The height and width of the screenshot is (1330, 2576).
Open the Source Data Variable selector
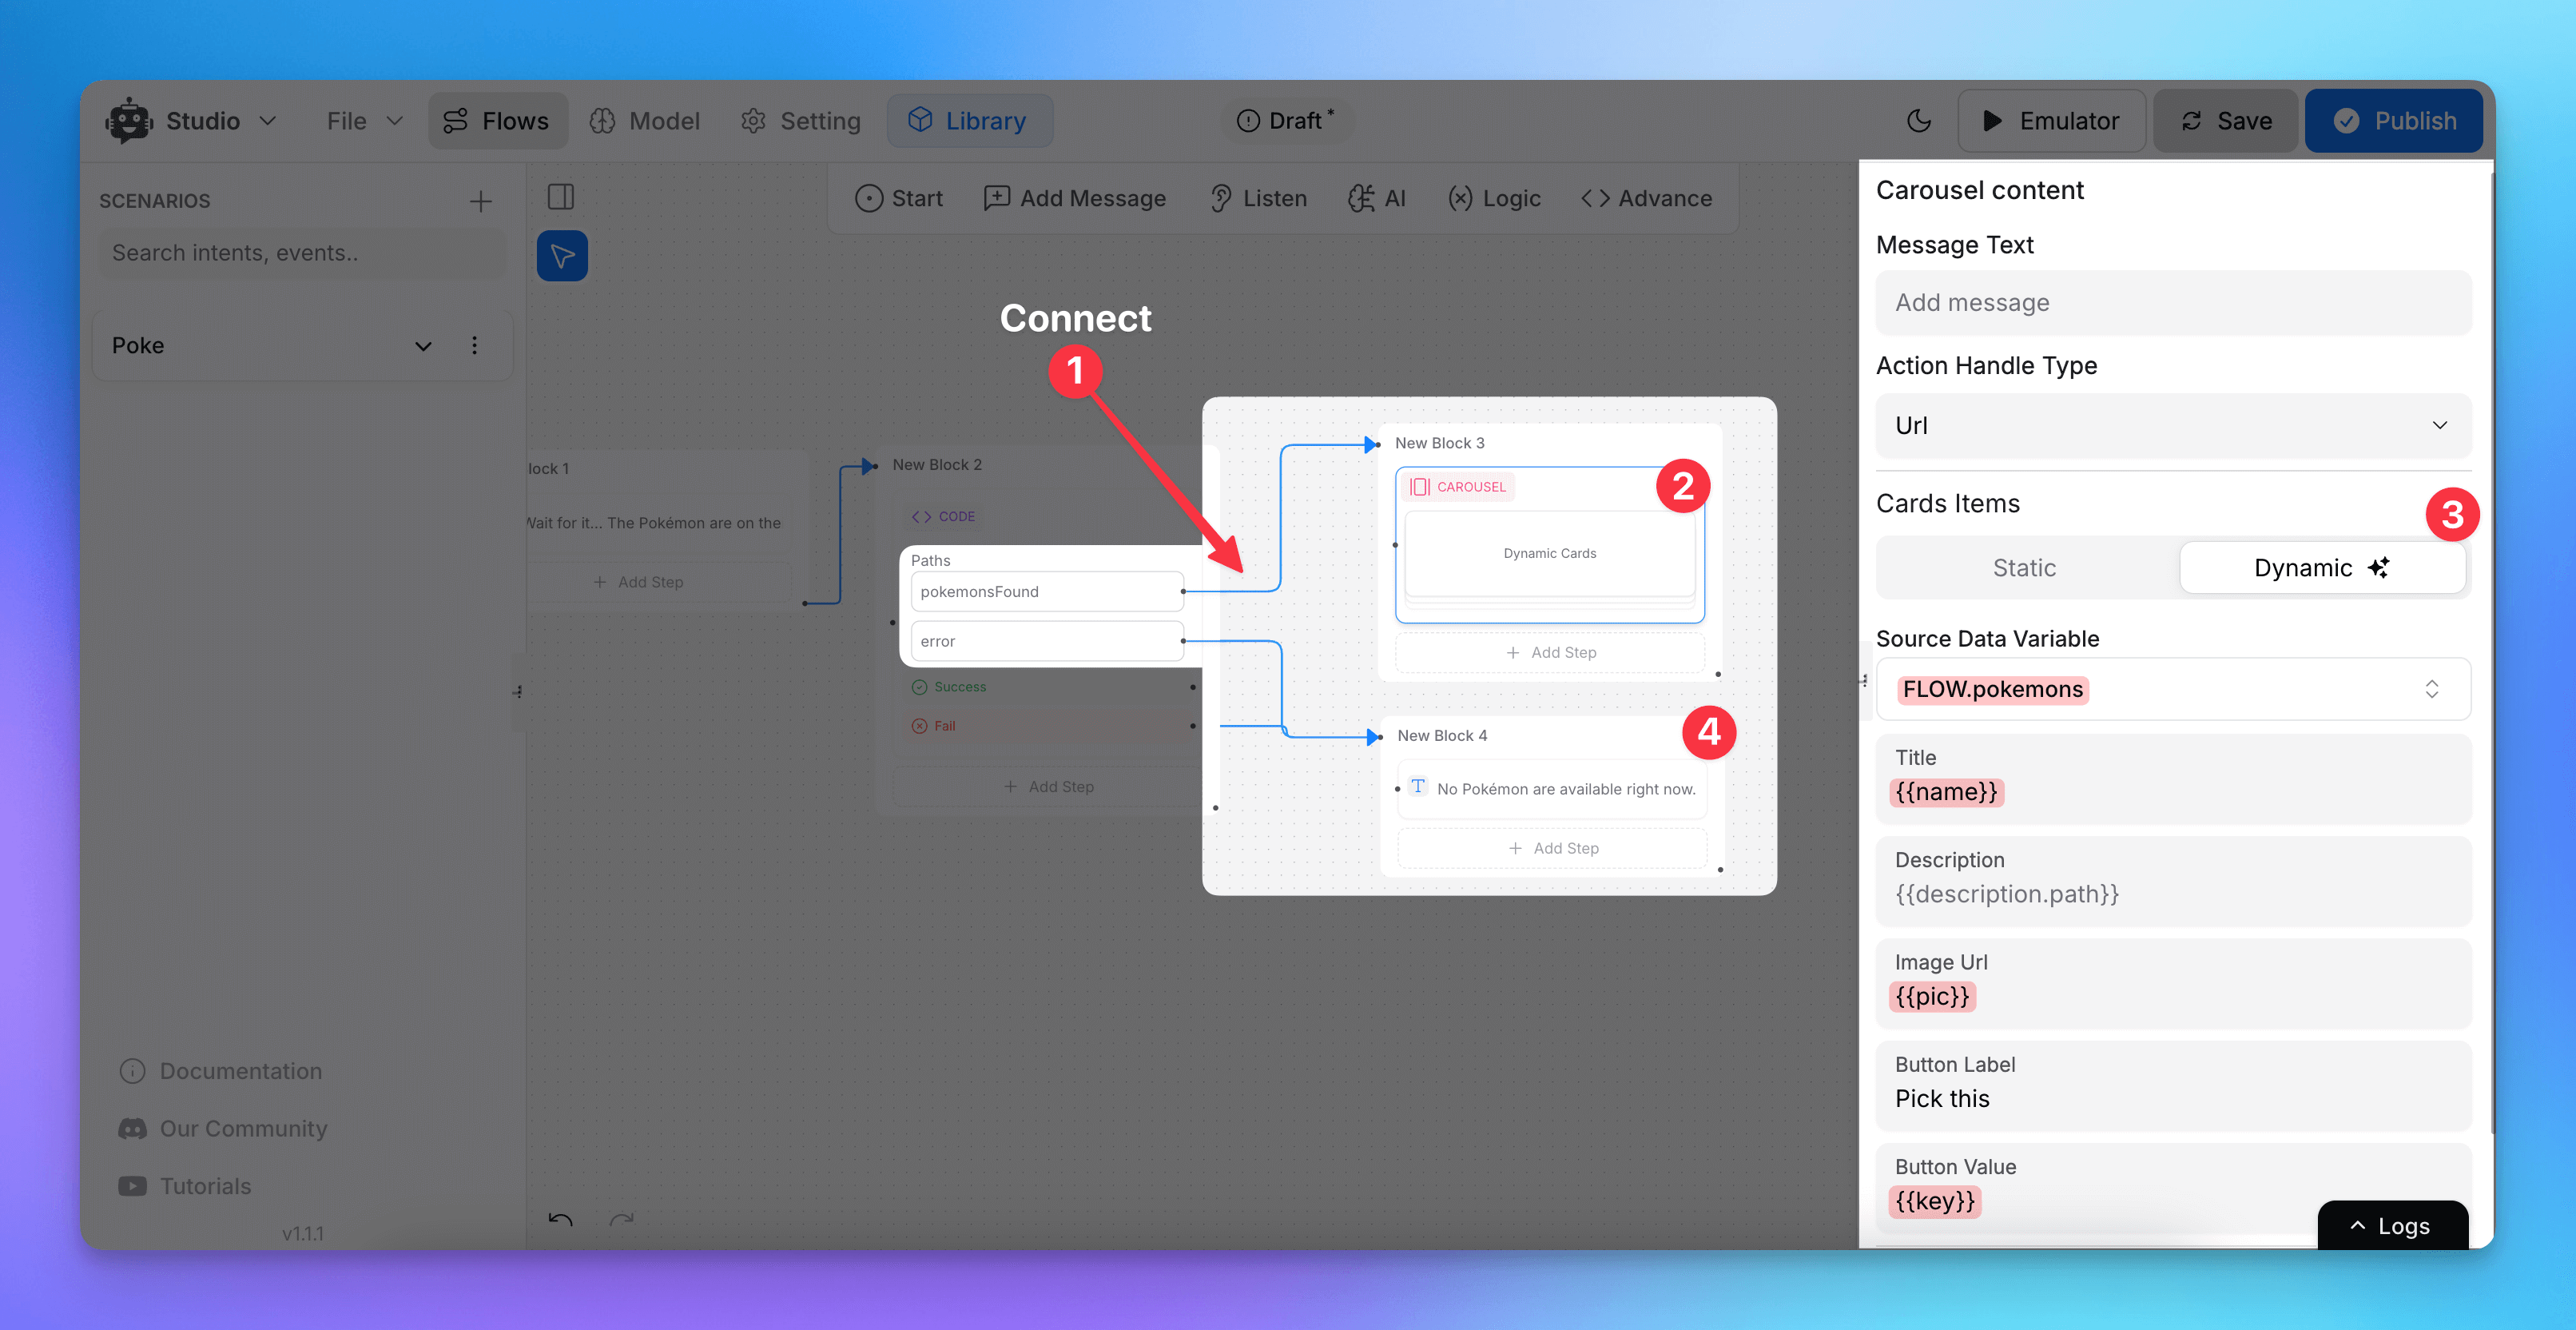[x=2173, y=689]
